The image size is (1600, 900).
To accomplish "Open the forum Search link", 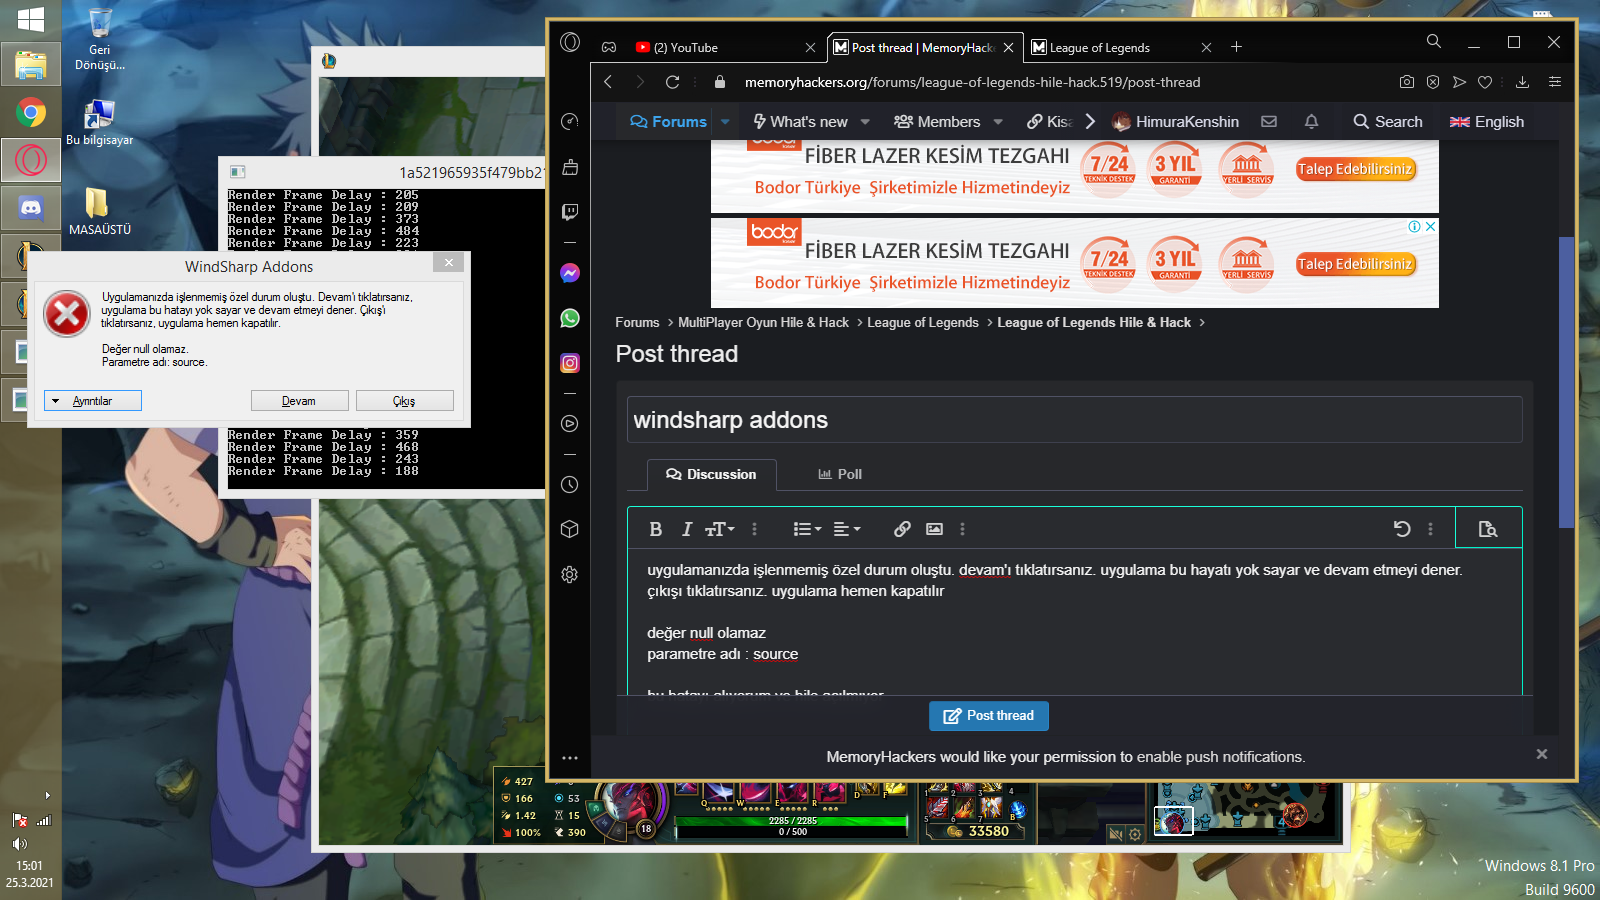I will click(x=1388, y=122).
